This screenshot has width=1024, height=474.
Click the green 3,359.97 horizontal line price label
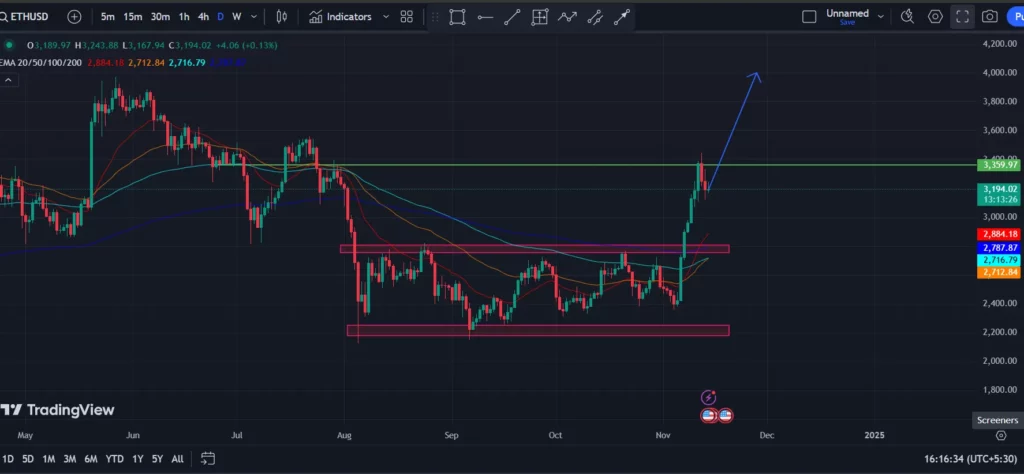[x=997, y=165]
